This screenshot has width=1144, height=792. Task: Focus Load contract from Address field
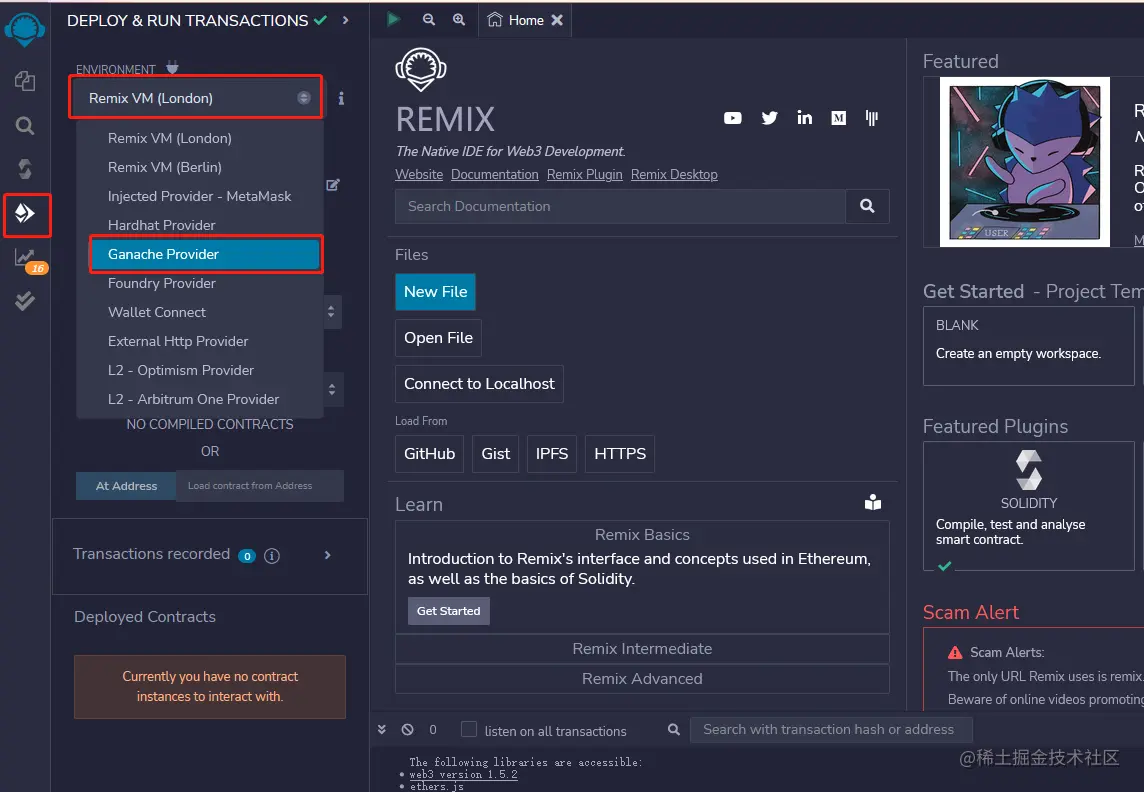pos(260,486)
